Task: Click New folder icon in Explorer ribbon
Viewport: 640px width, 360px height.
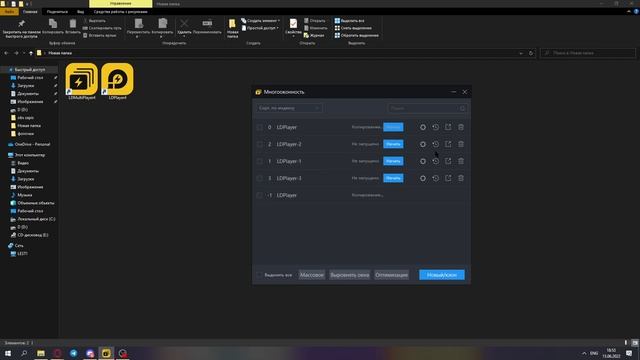Action: click(x=233, y=29)
